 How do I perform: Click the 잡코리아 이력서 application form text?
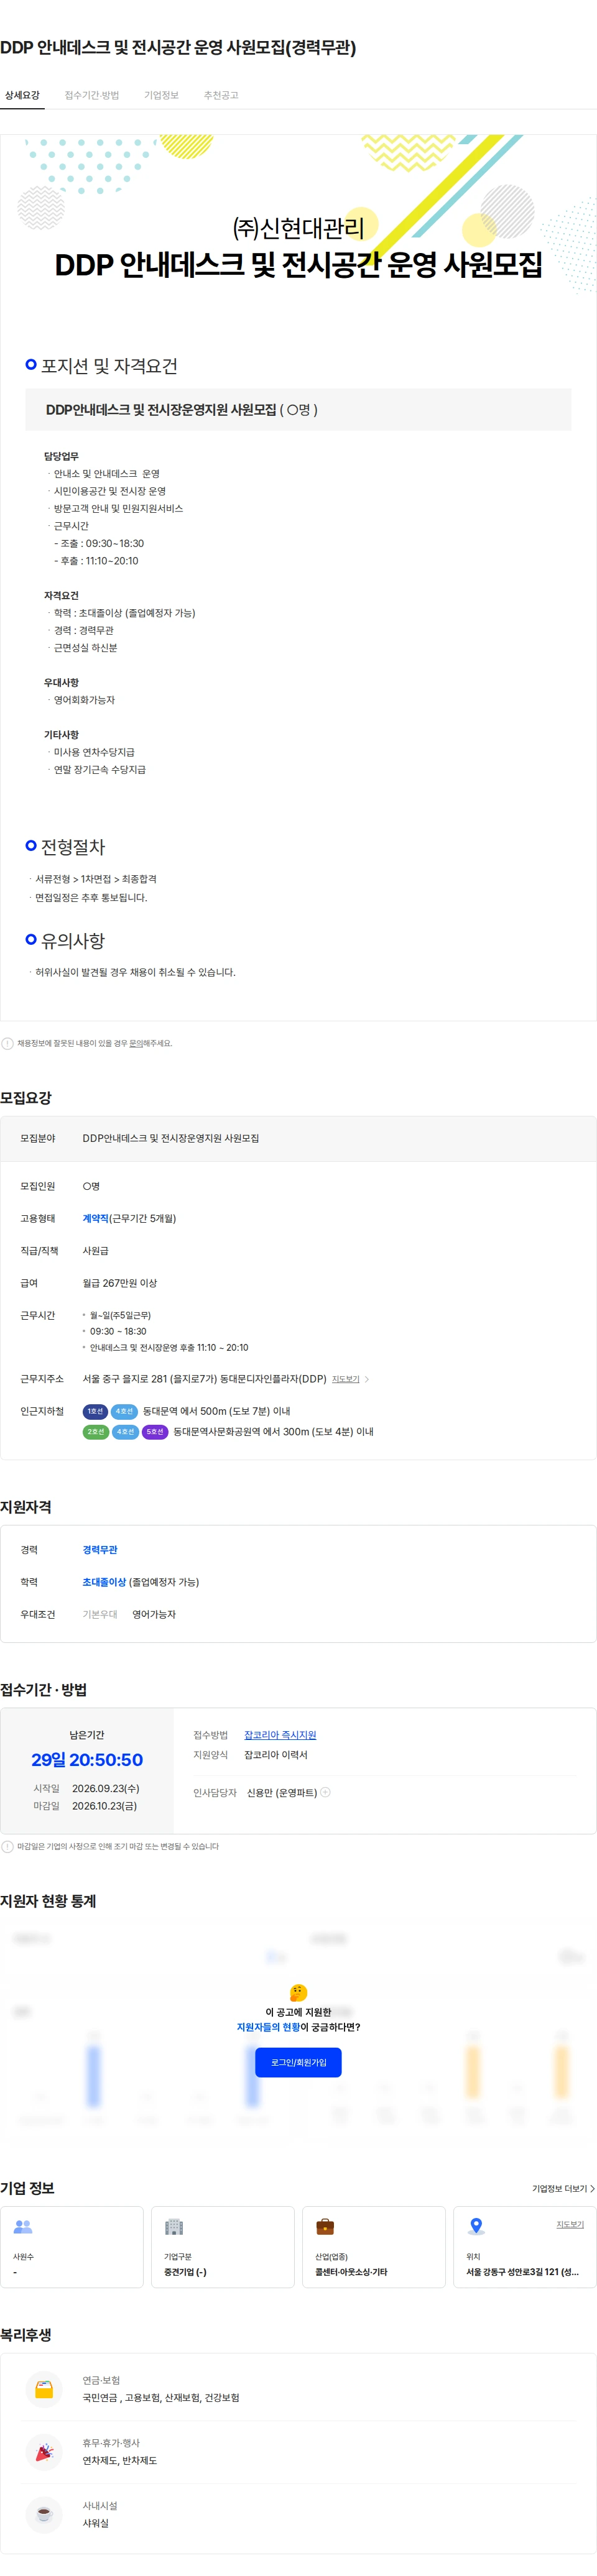pos(276,1755)
